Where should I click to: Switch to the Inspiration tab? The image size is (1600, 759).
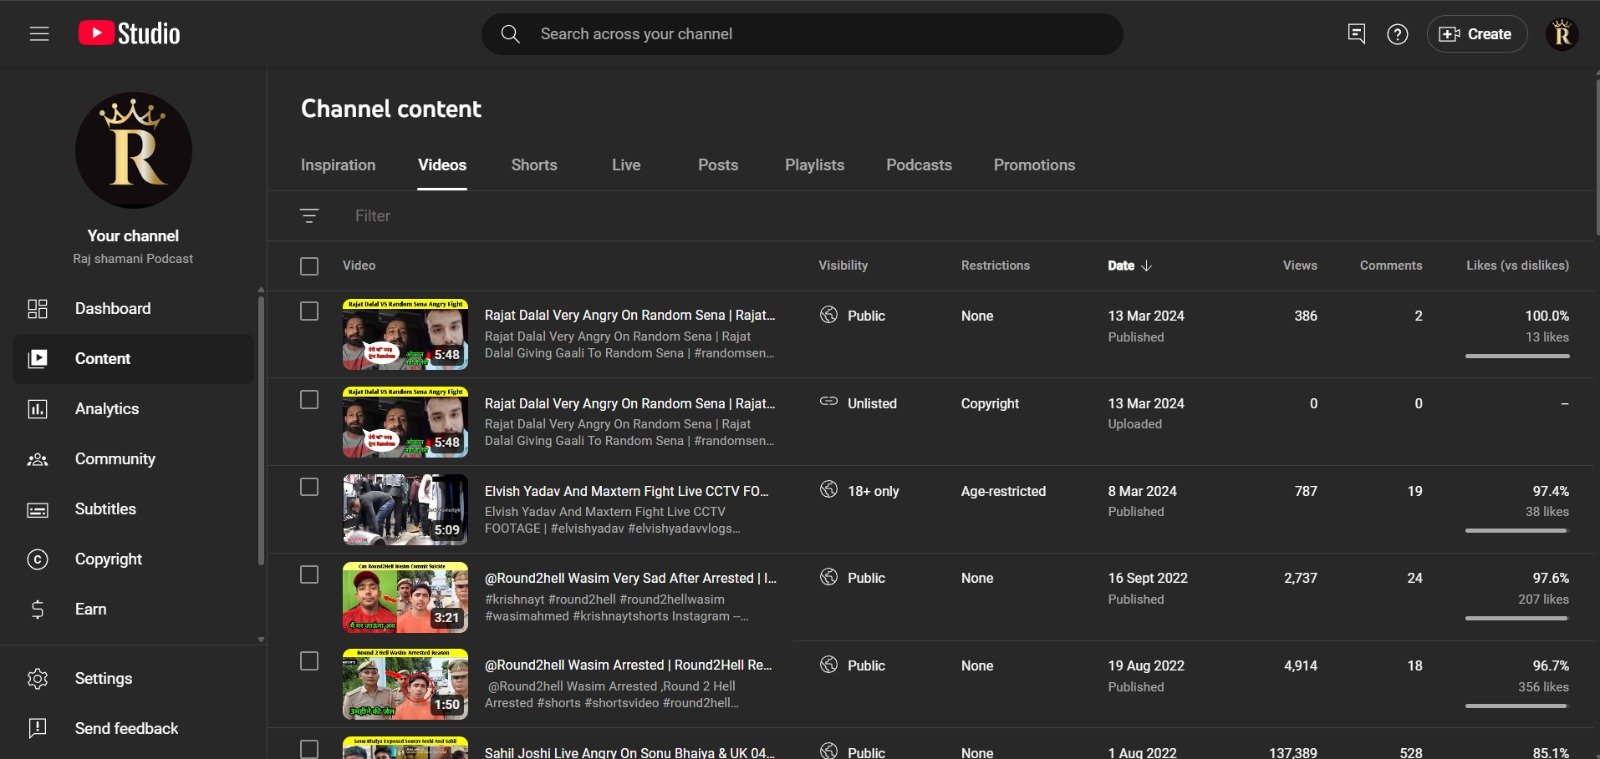coord(338,165)
